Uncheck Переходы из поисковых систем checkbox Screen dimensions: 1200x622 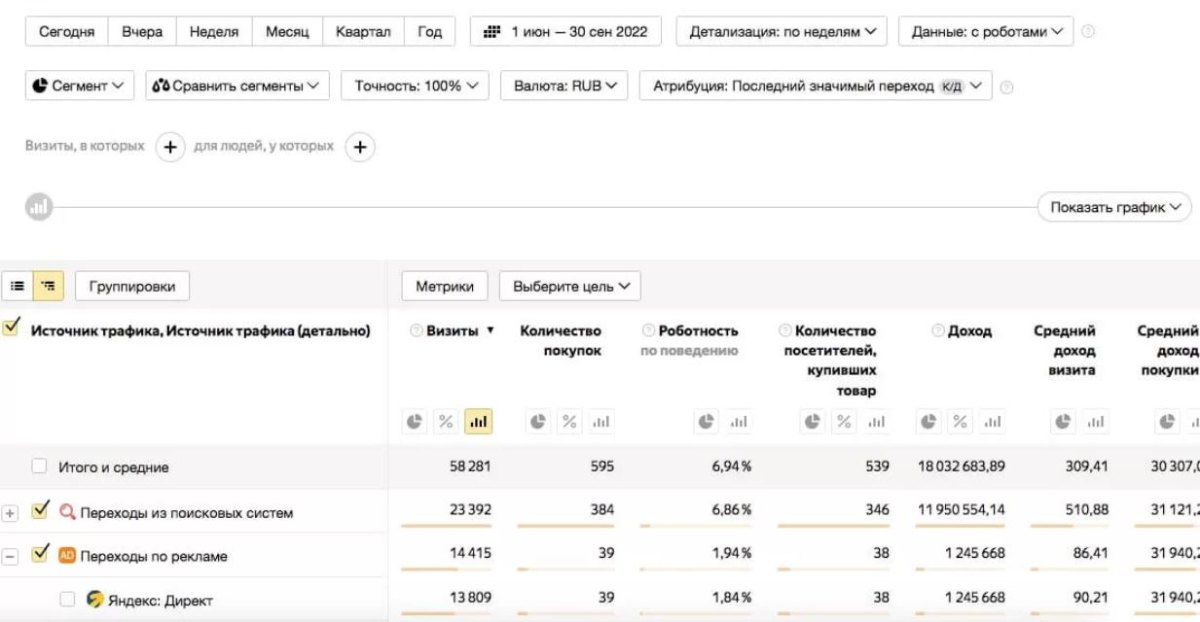pos(40,510)
